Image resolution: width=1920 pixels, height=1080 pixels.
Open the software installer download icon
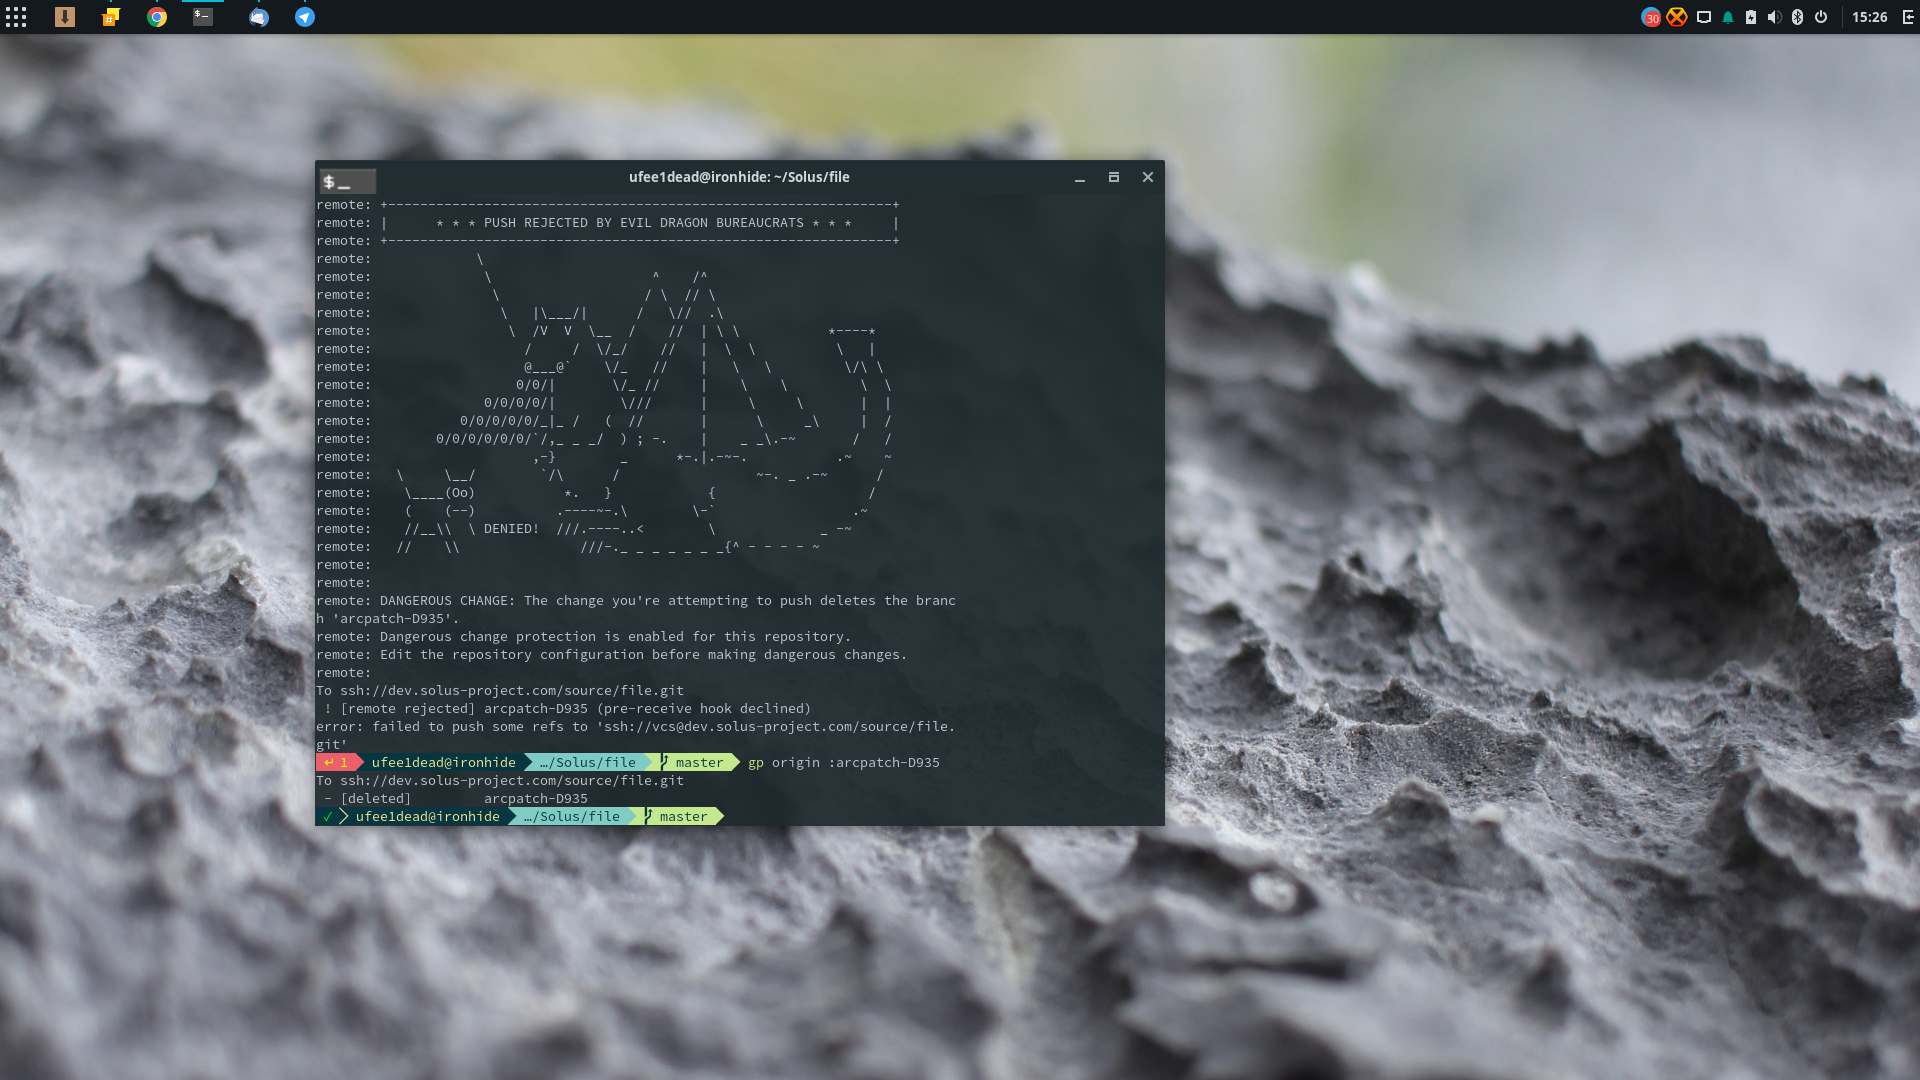65,17
